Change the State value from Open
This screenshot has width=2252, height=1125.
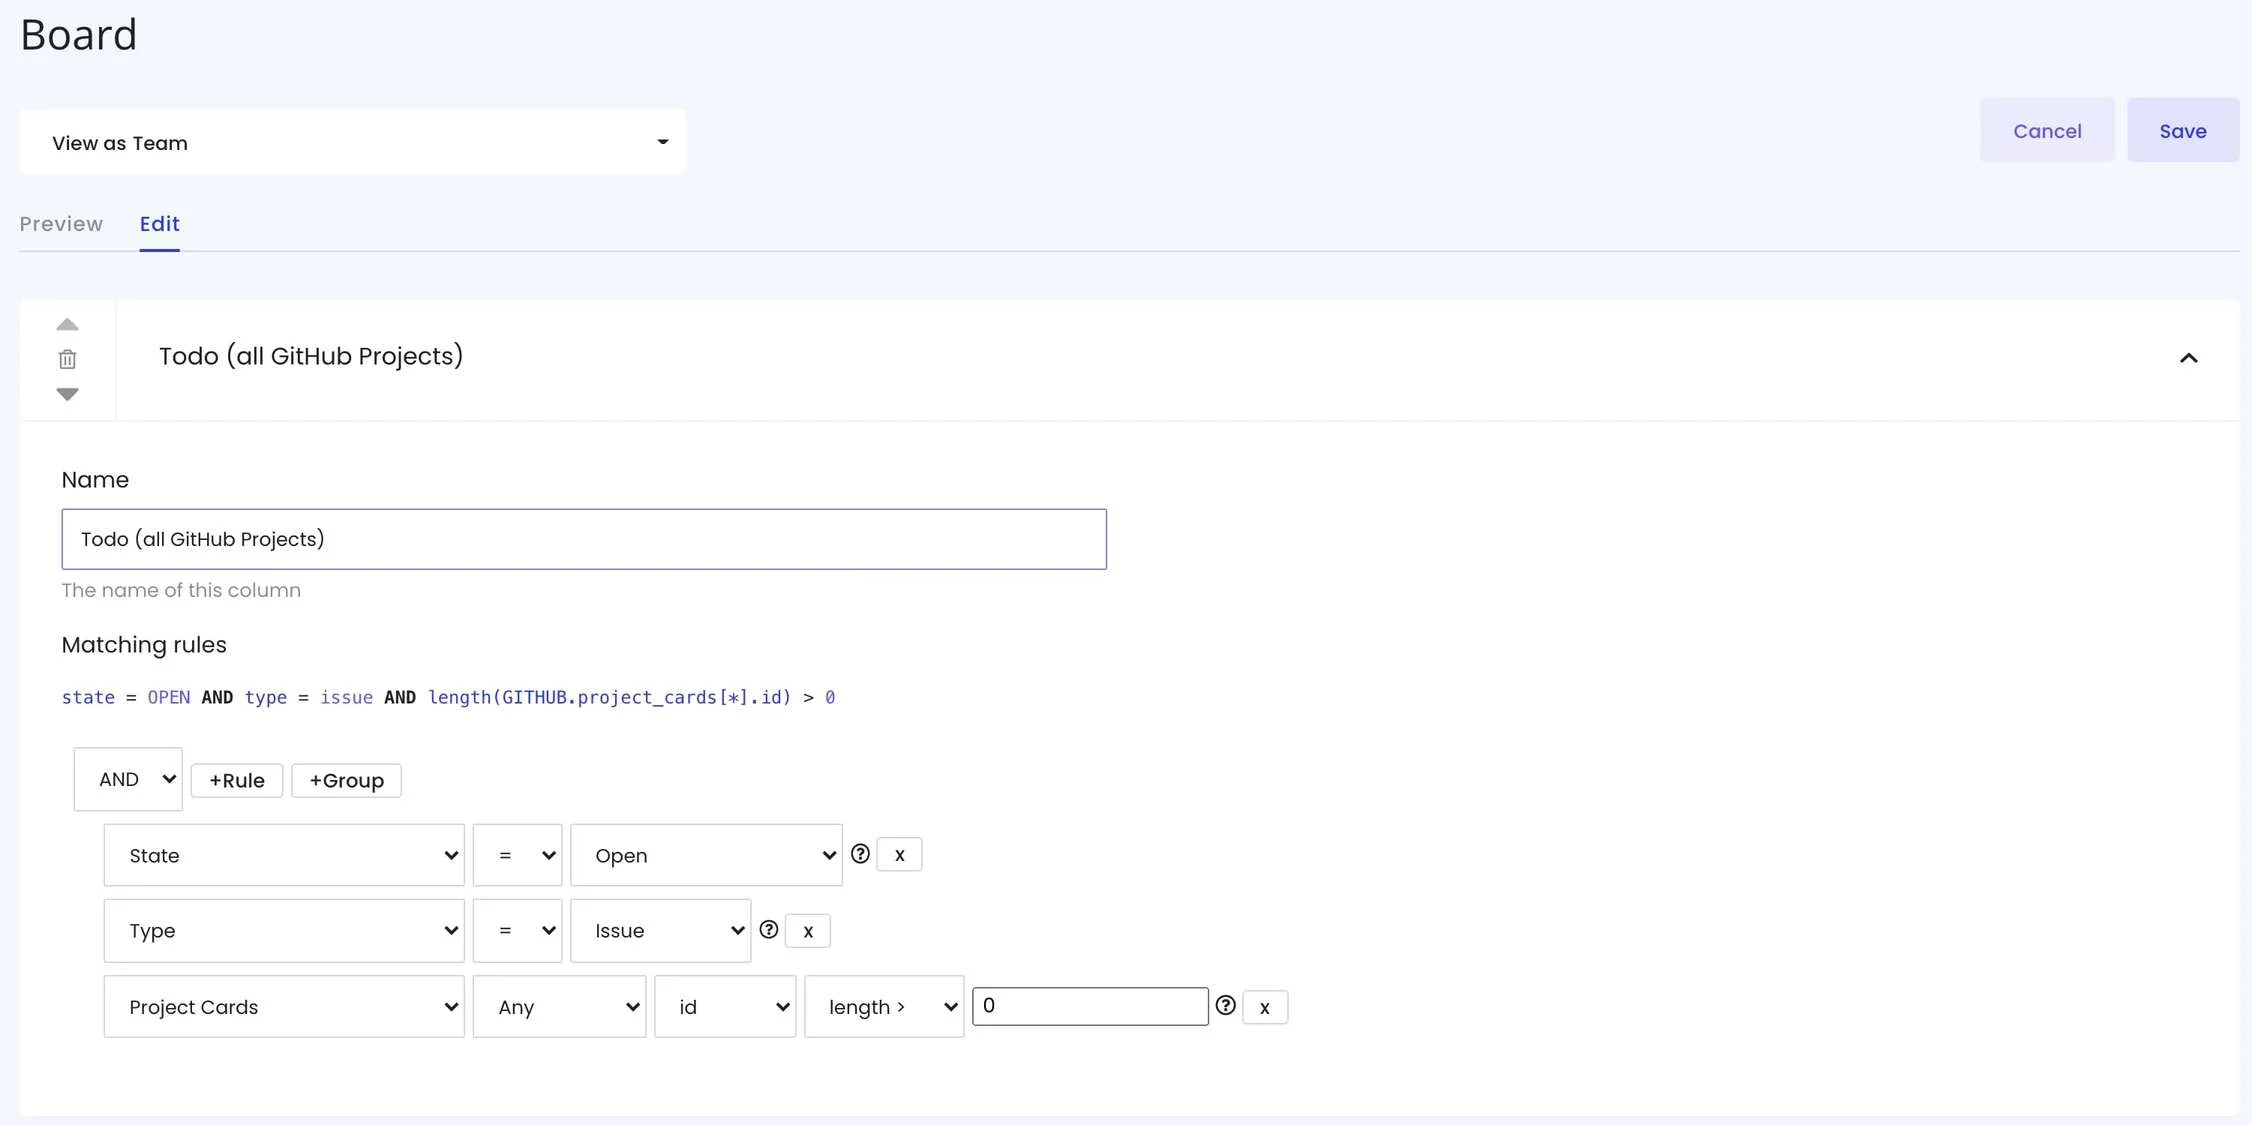[706, 855]
